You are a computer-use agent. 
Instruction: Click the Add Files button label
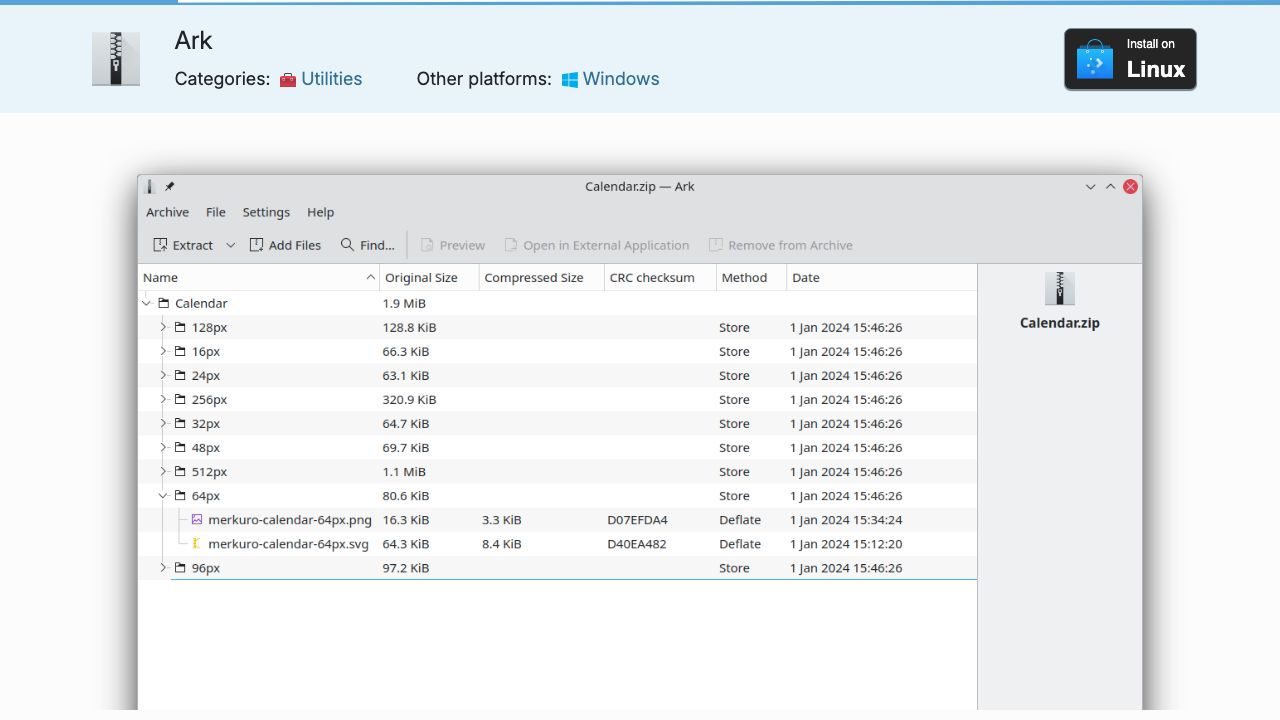tap(295, 245)
